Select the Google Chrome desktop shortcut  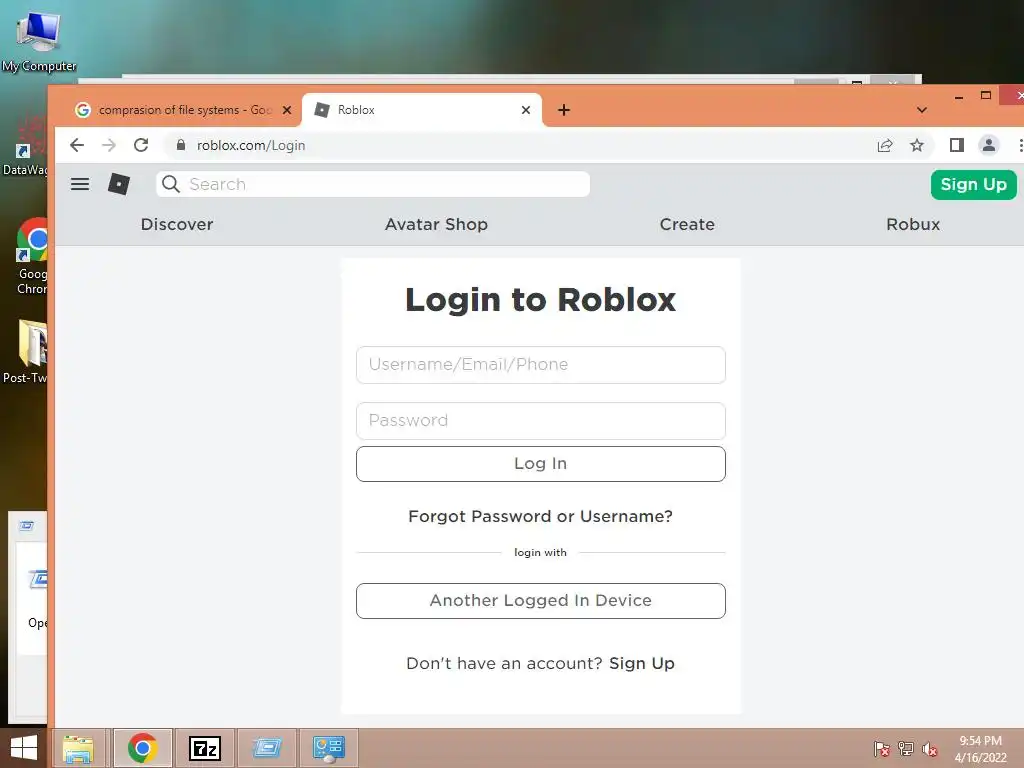click(33, 256)
